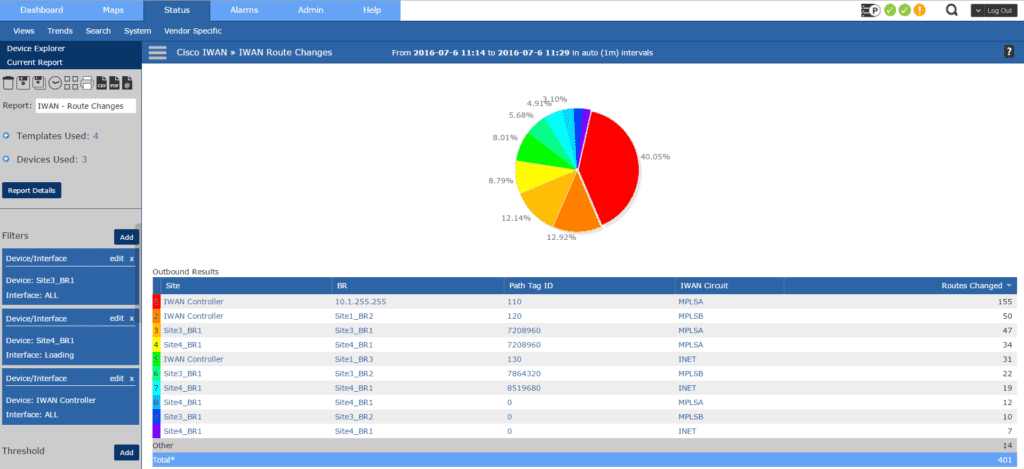Screen dimensions: 1024x469
Task: Remove the Site3_BR1 device filter
Action: [132, 259]
